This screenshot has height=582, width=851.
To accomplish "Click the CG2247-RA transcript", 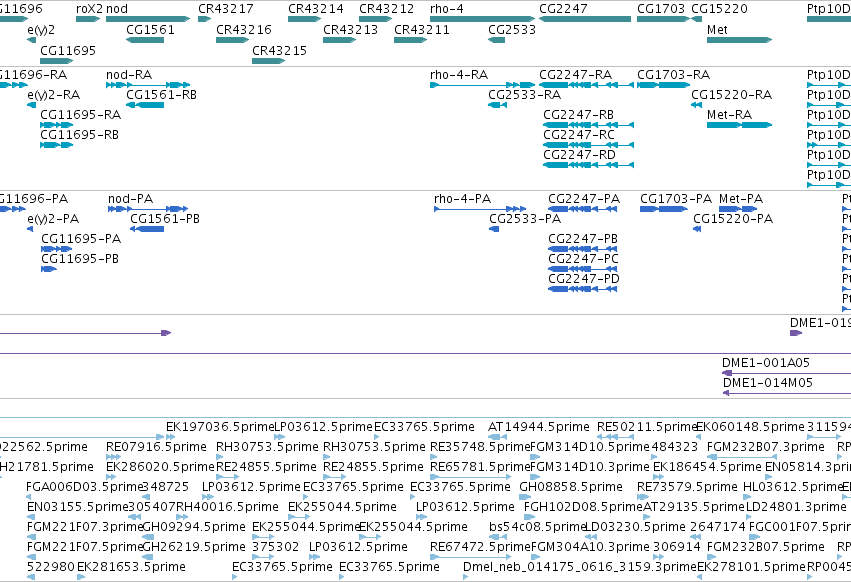I will point(586,85).
